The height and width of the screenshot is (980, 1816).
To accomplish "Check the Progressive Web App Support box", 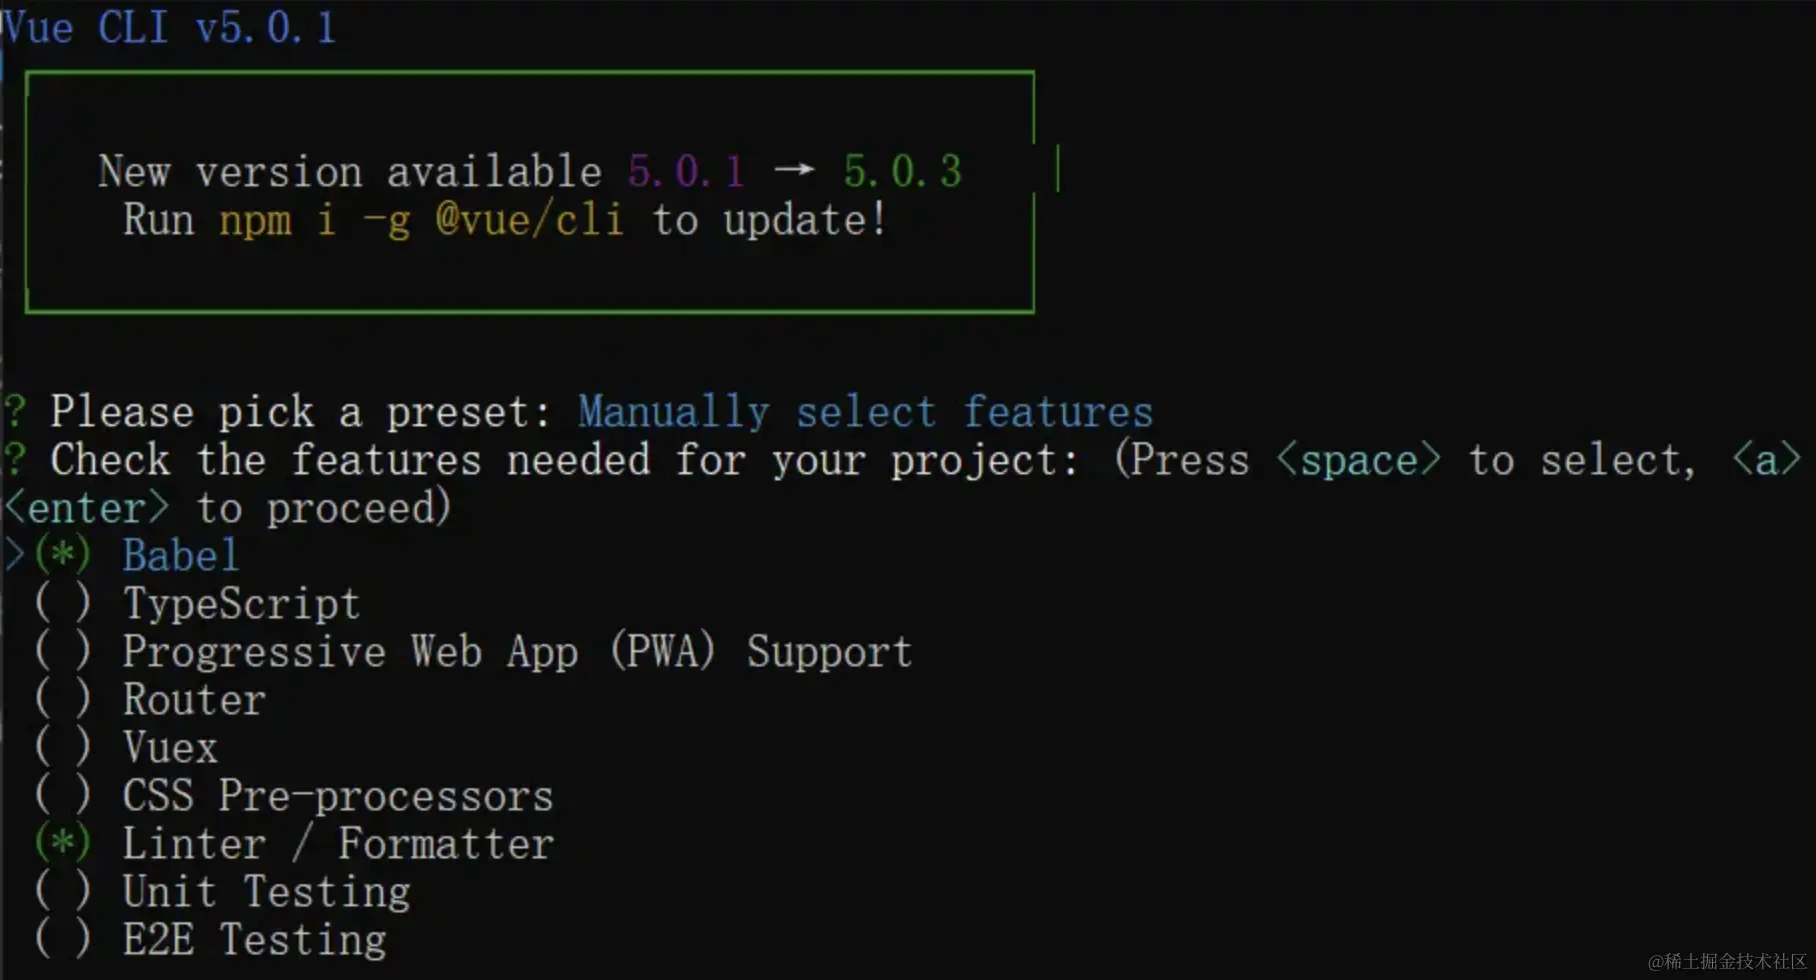I will [62, 651].
